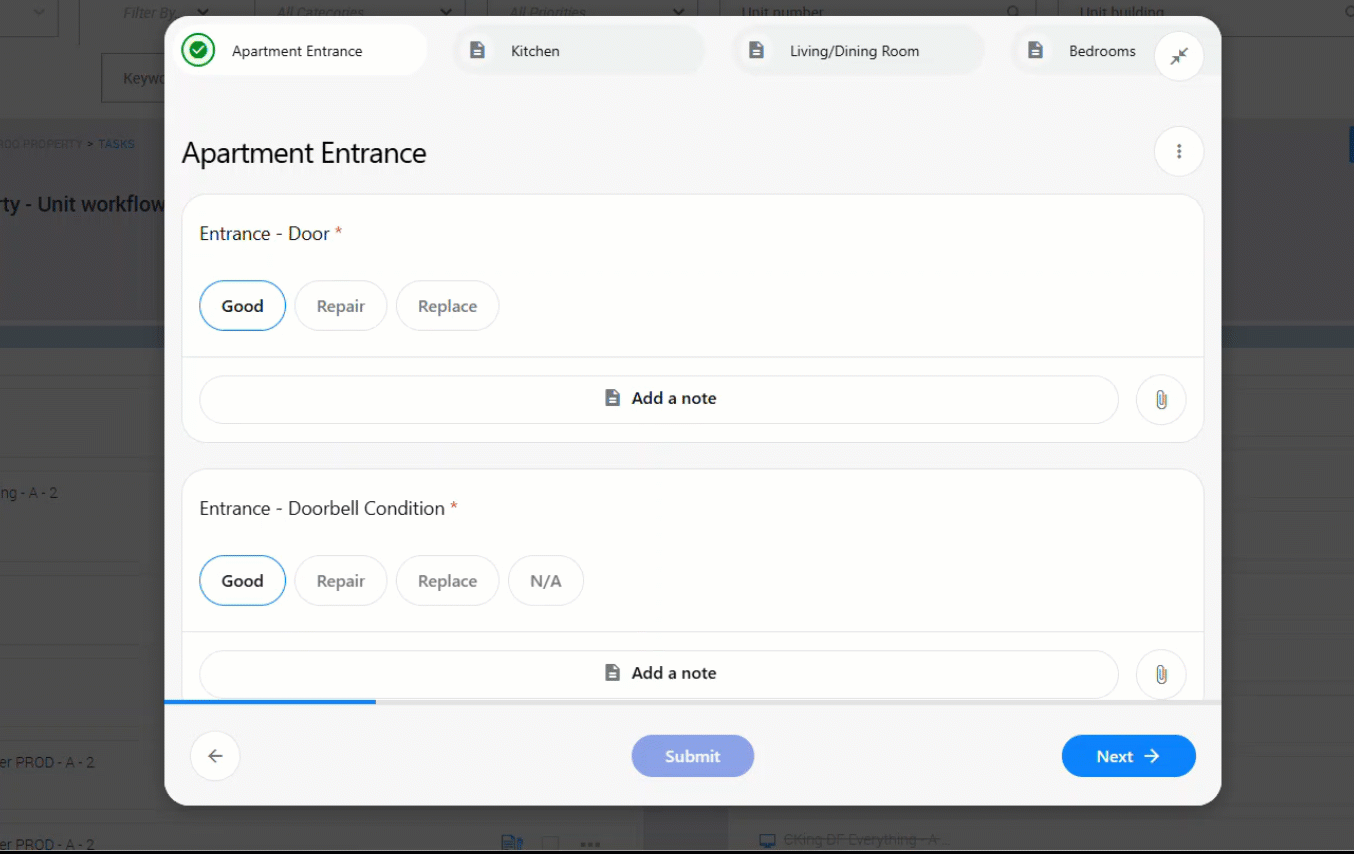Click the Living/Dining Room document icon
The width and height of the screenshot is (1354, 854).
757,51
